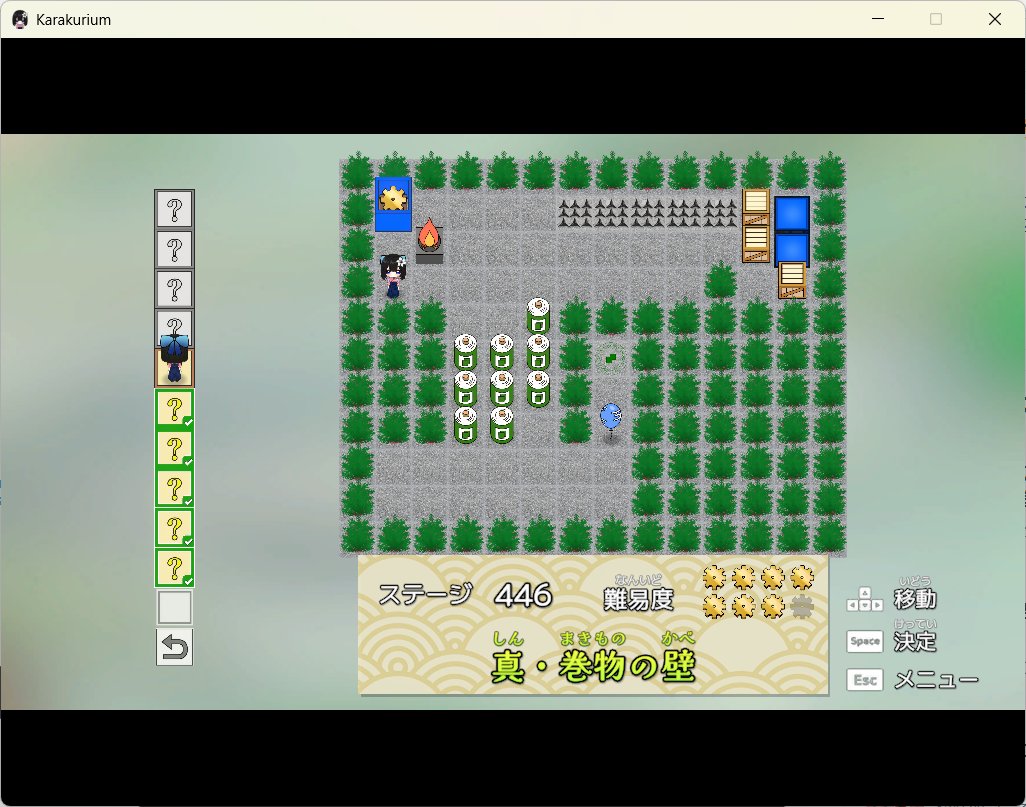Click the undo arrow button in sidebar
The height and width of the screenshot is (807, 1026).
point(174,647)
